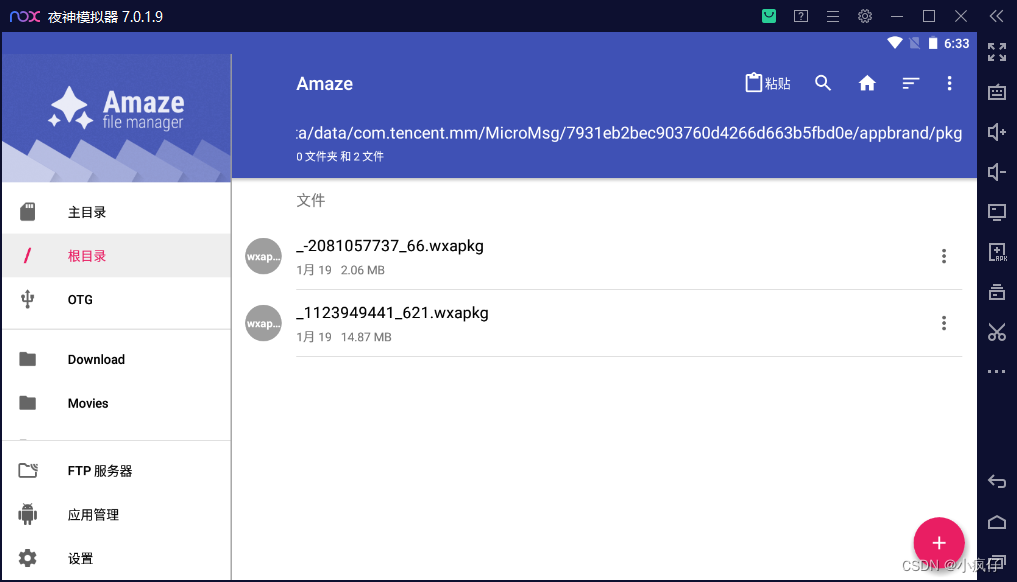Open Amaze overflow menu in toolbar
Viewport: 1017px width, 582px height.
949,83
